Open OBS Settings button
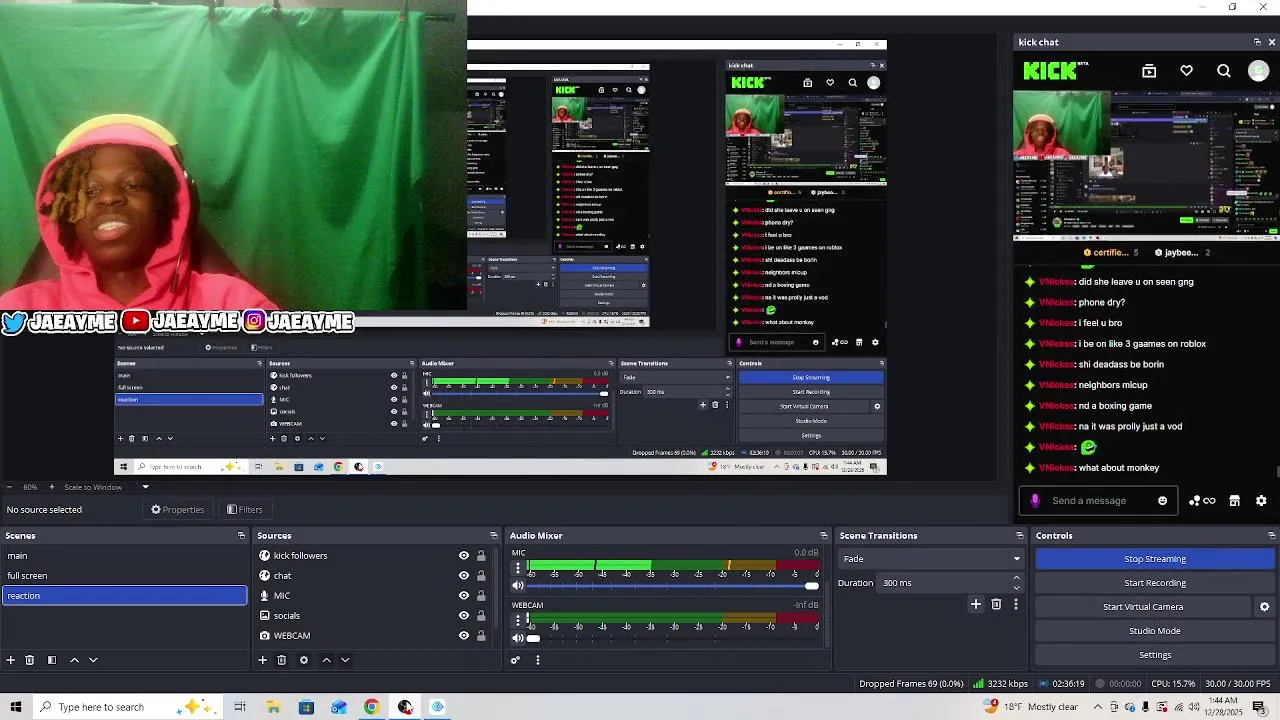This screenshot has height=720, width=1280. click(x=1155, y=655)
